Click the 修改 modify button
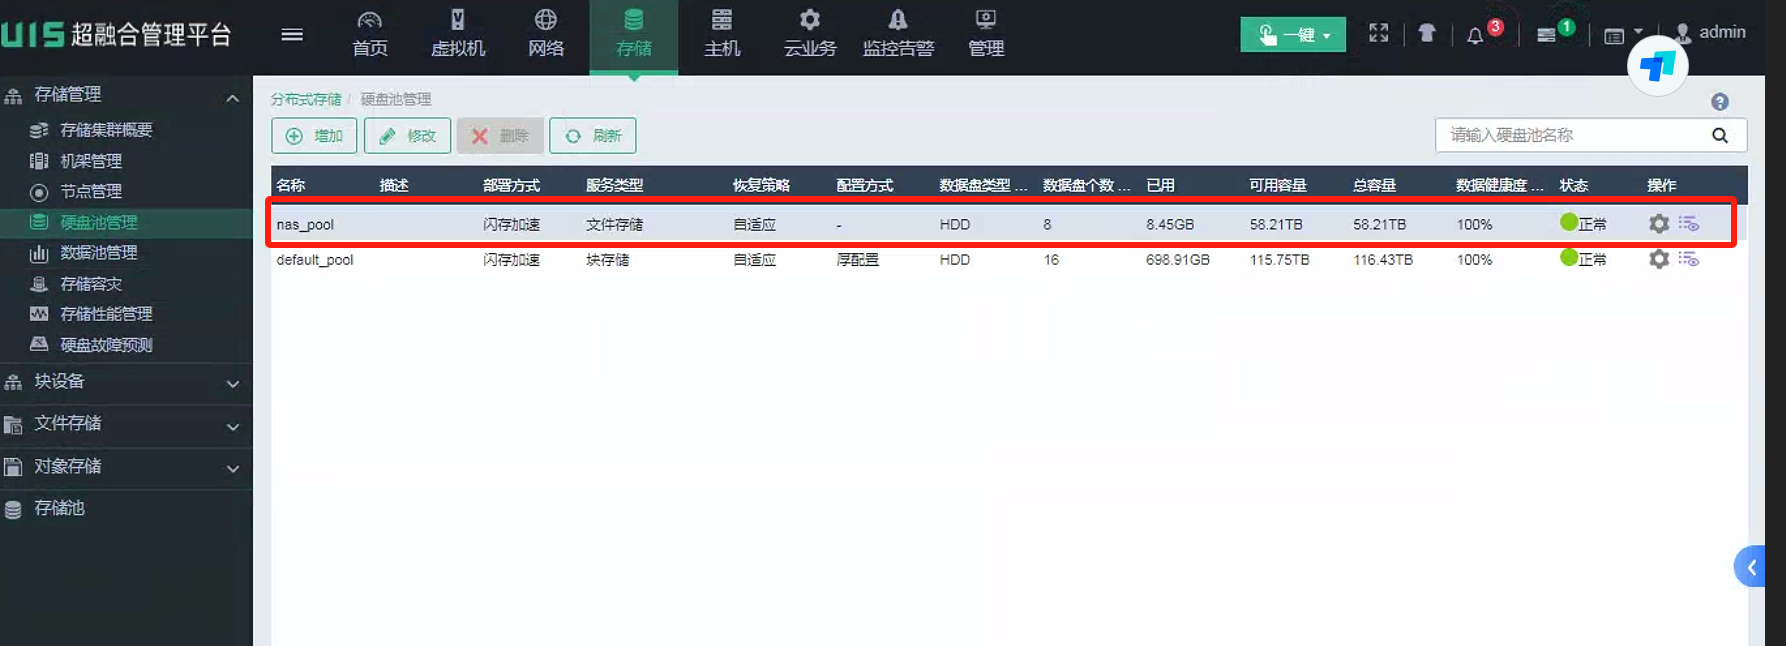Screen dimensions: 1786x646 tap(407, 136)
